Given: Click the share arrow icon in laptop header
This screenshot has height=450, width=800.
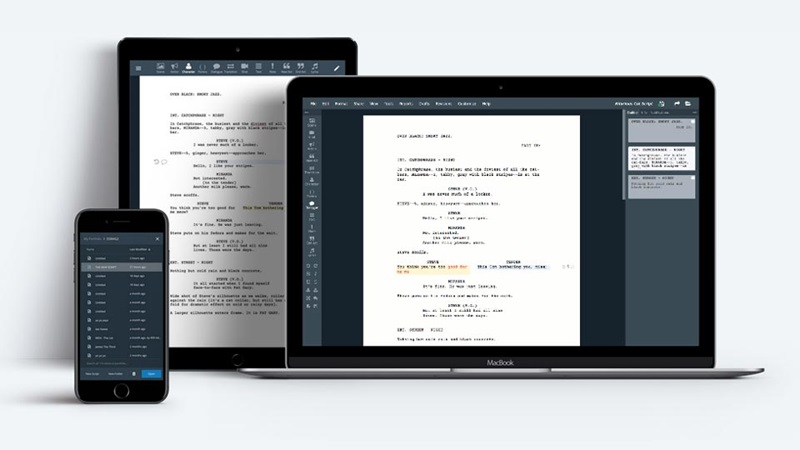Looking at the screenshot, I should 677,104.
